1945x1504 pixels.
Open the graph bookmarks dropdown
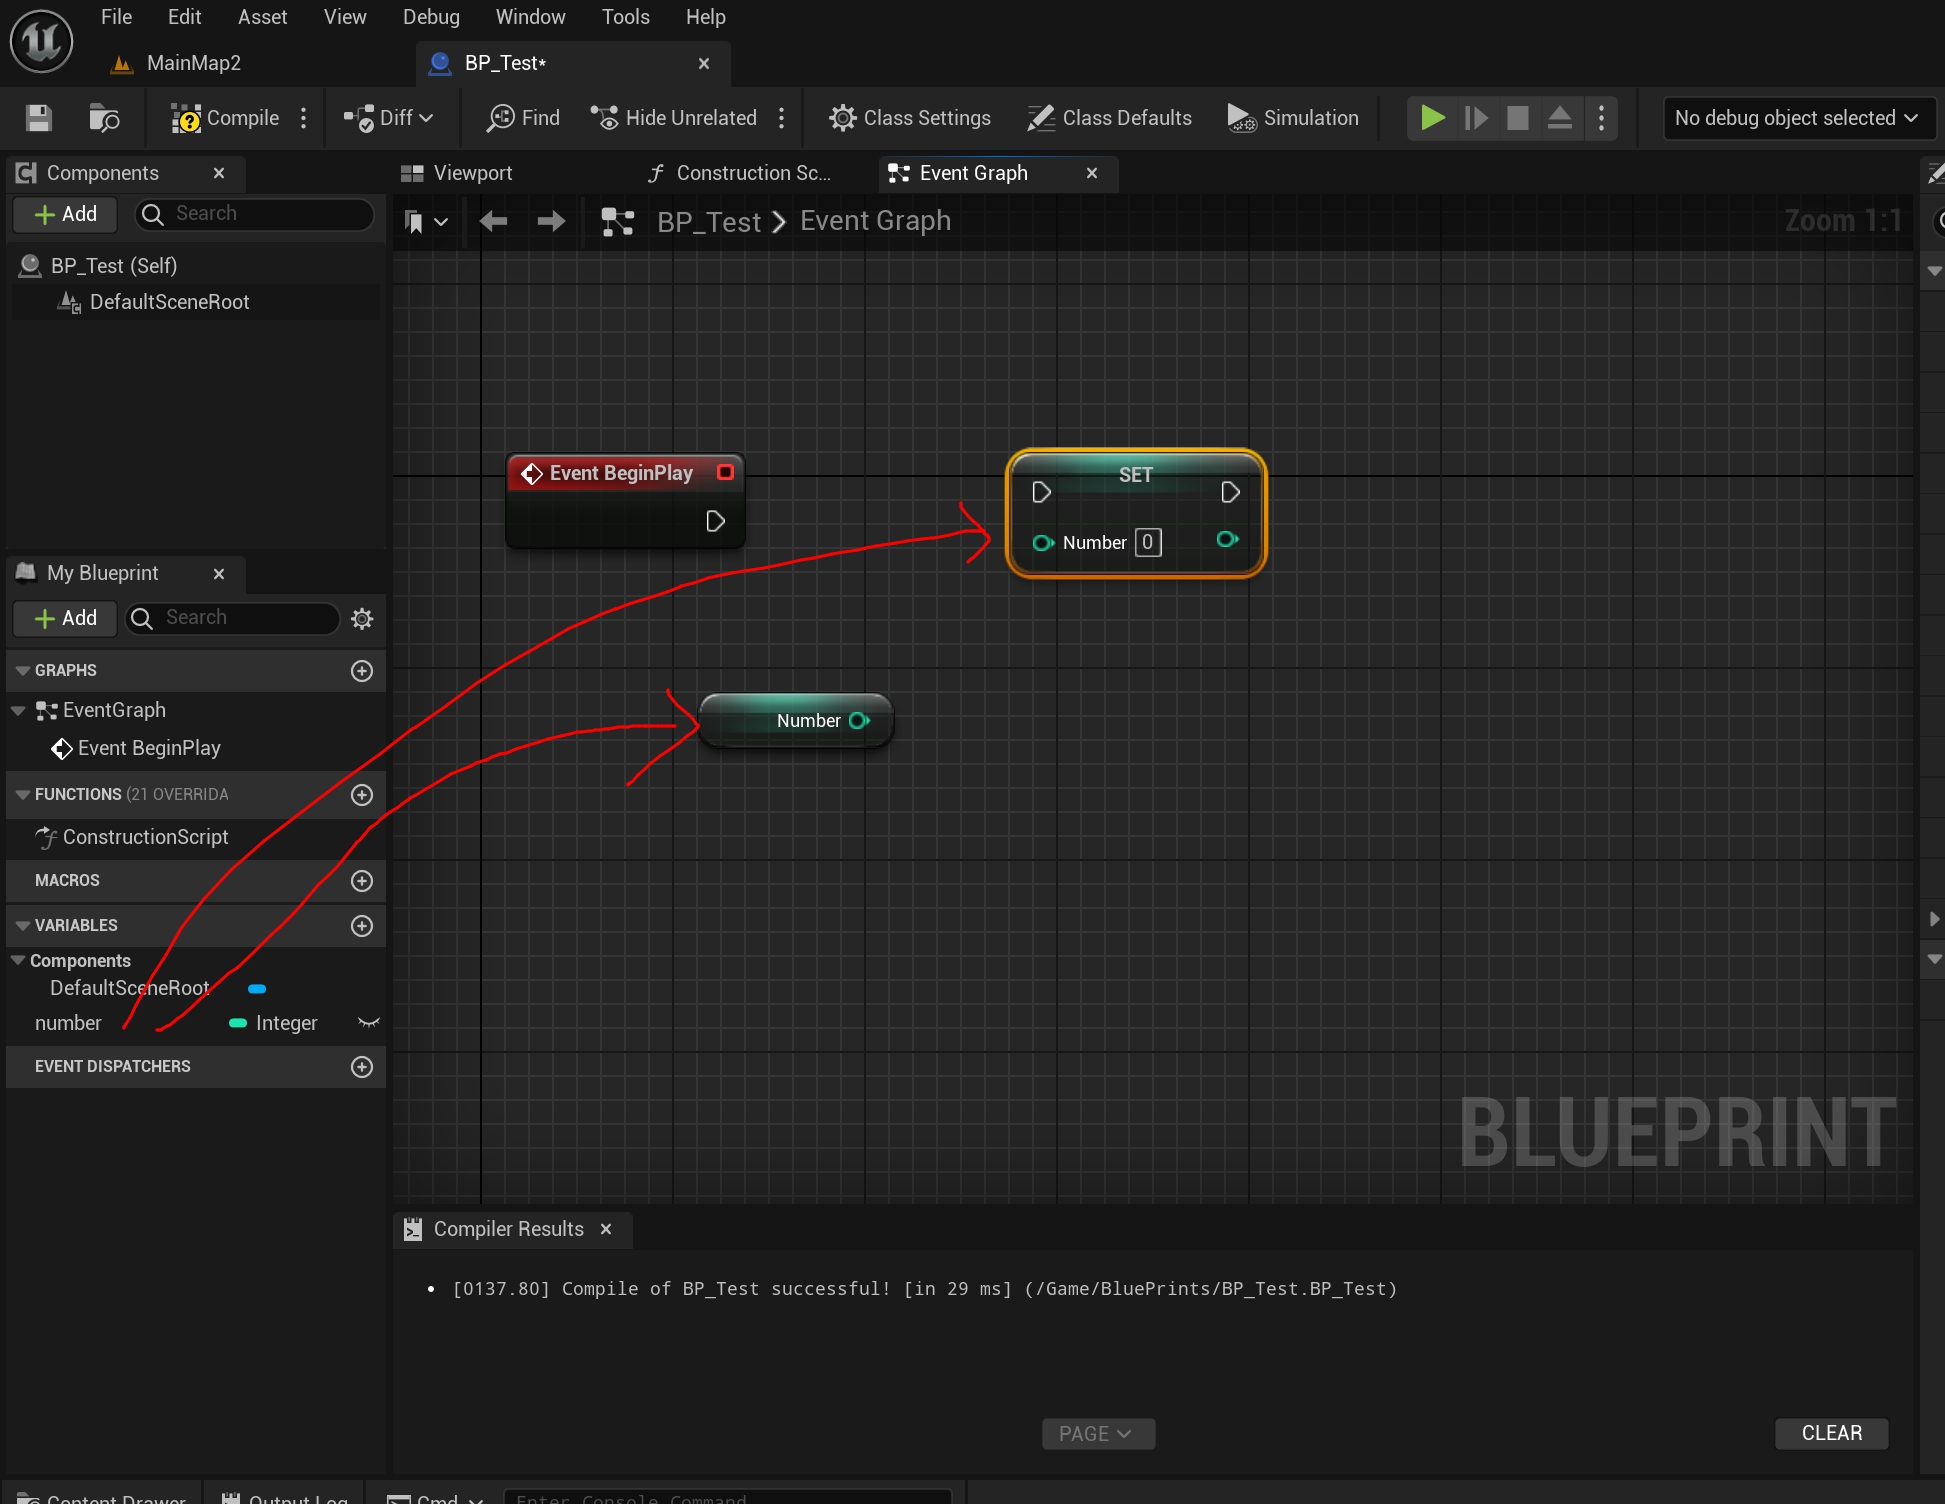(x=425, y=222)
